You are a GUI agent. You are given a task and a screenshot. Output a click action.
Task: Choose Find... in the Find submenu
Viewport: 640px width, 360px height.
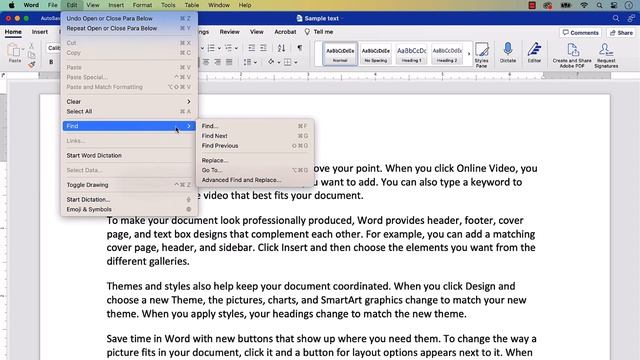coord(255,126)
